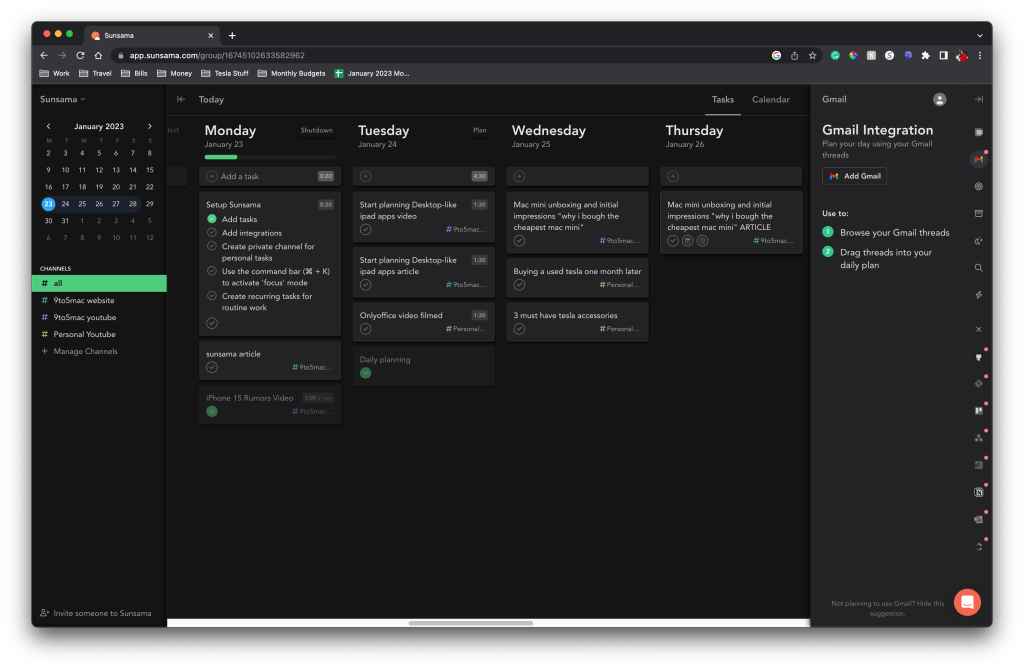Click the Add Gmail button

[x=854, y=176]
